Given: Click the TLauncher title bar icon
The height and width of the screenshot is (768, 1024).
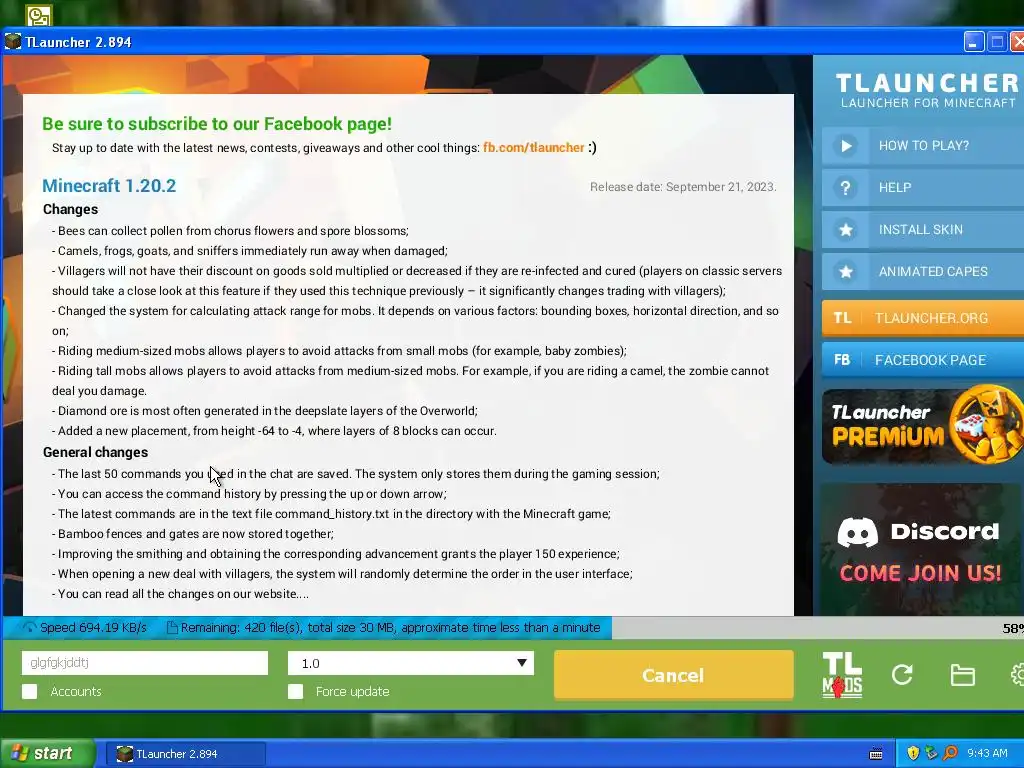Looking at the screenshot, I should pyautogui.click(x=12, y=42).
